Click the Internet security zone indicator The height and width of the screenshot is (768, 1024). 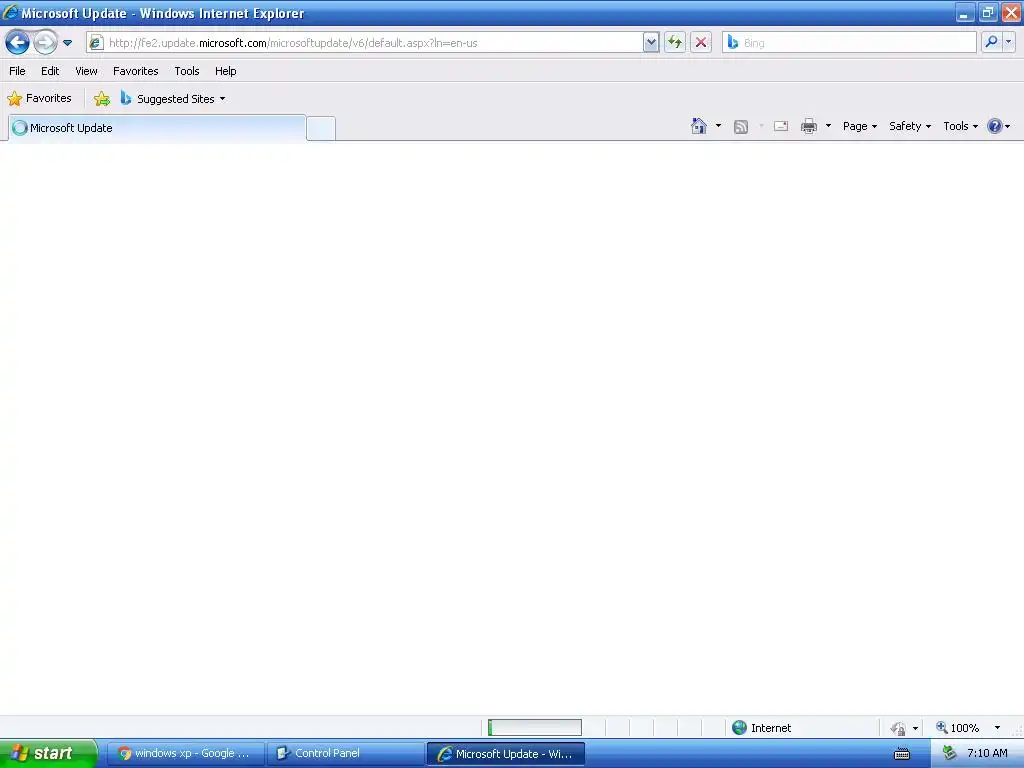tap(761, 728)
